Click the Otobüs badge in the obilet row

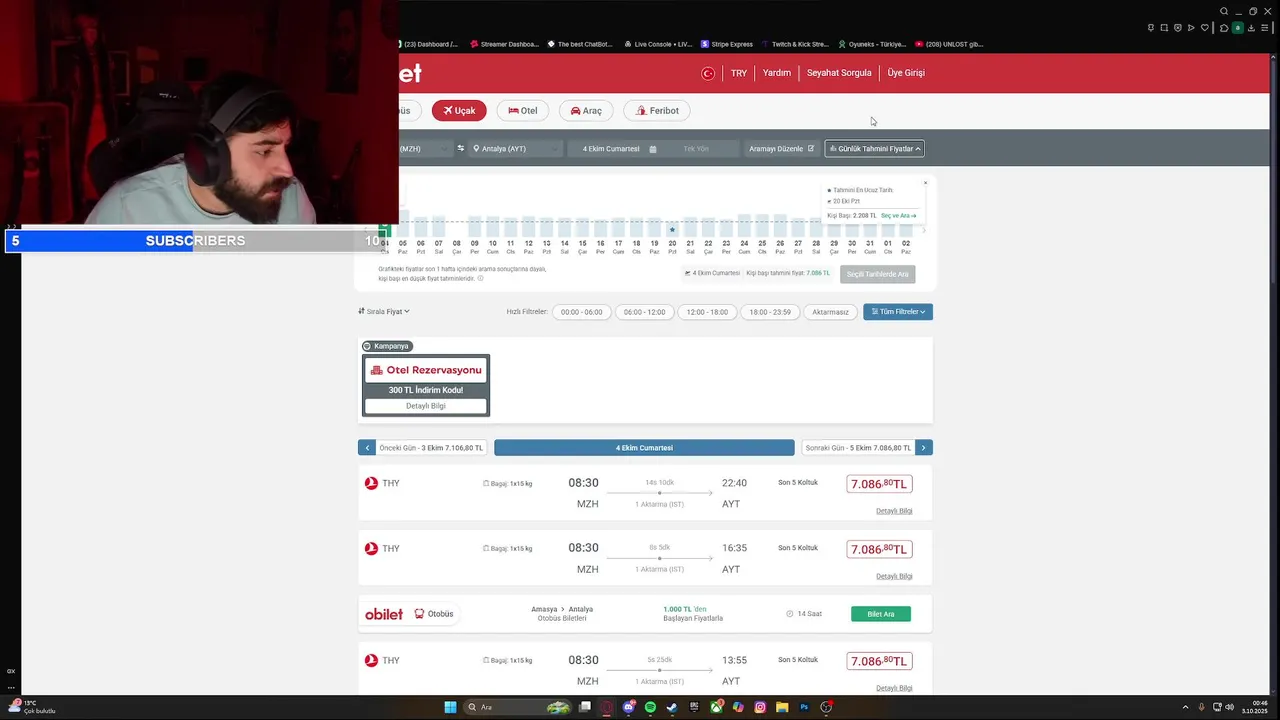click(x=434, y=614)
